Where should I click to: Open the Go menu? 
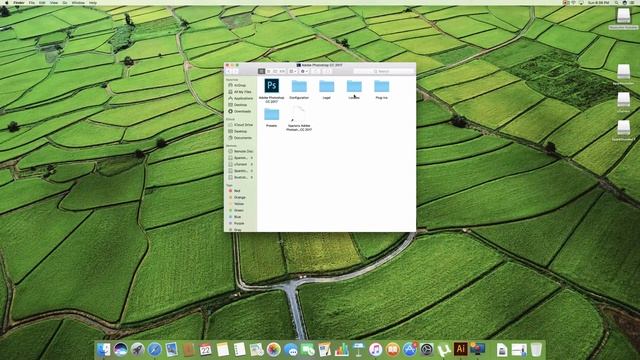click(65, 2)
